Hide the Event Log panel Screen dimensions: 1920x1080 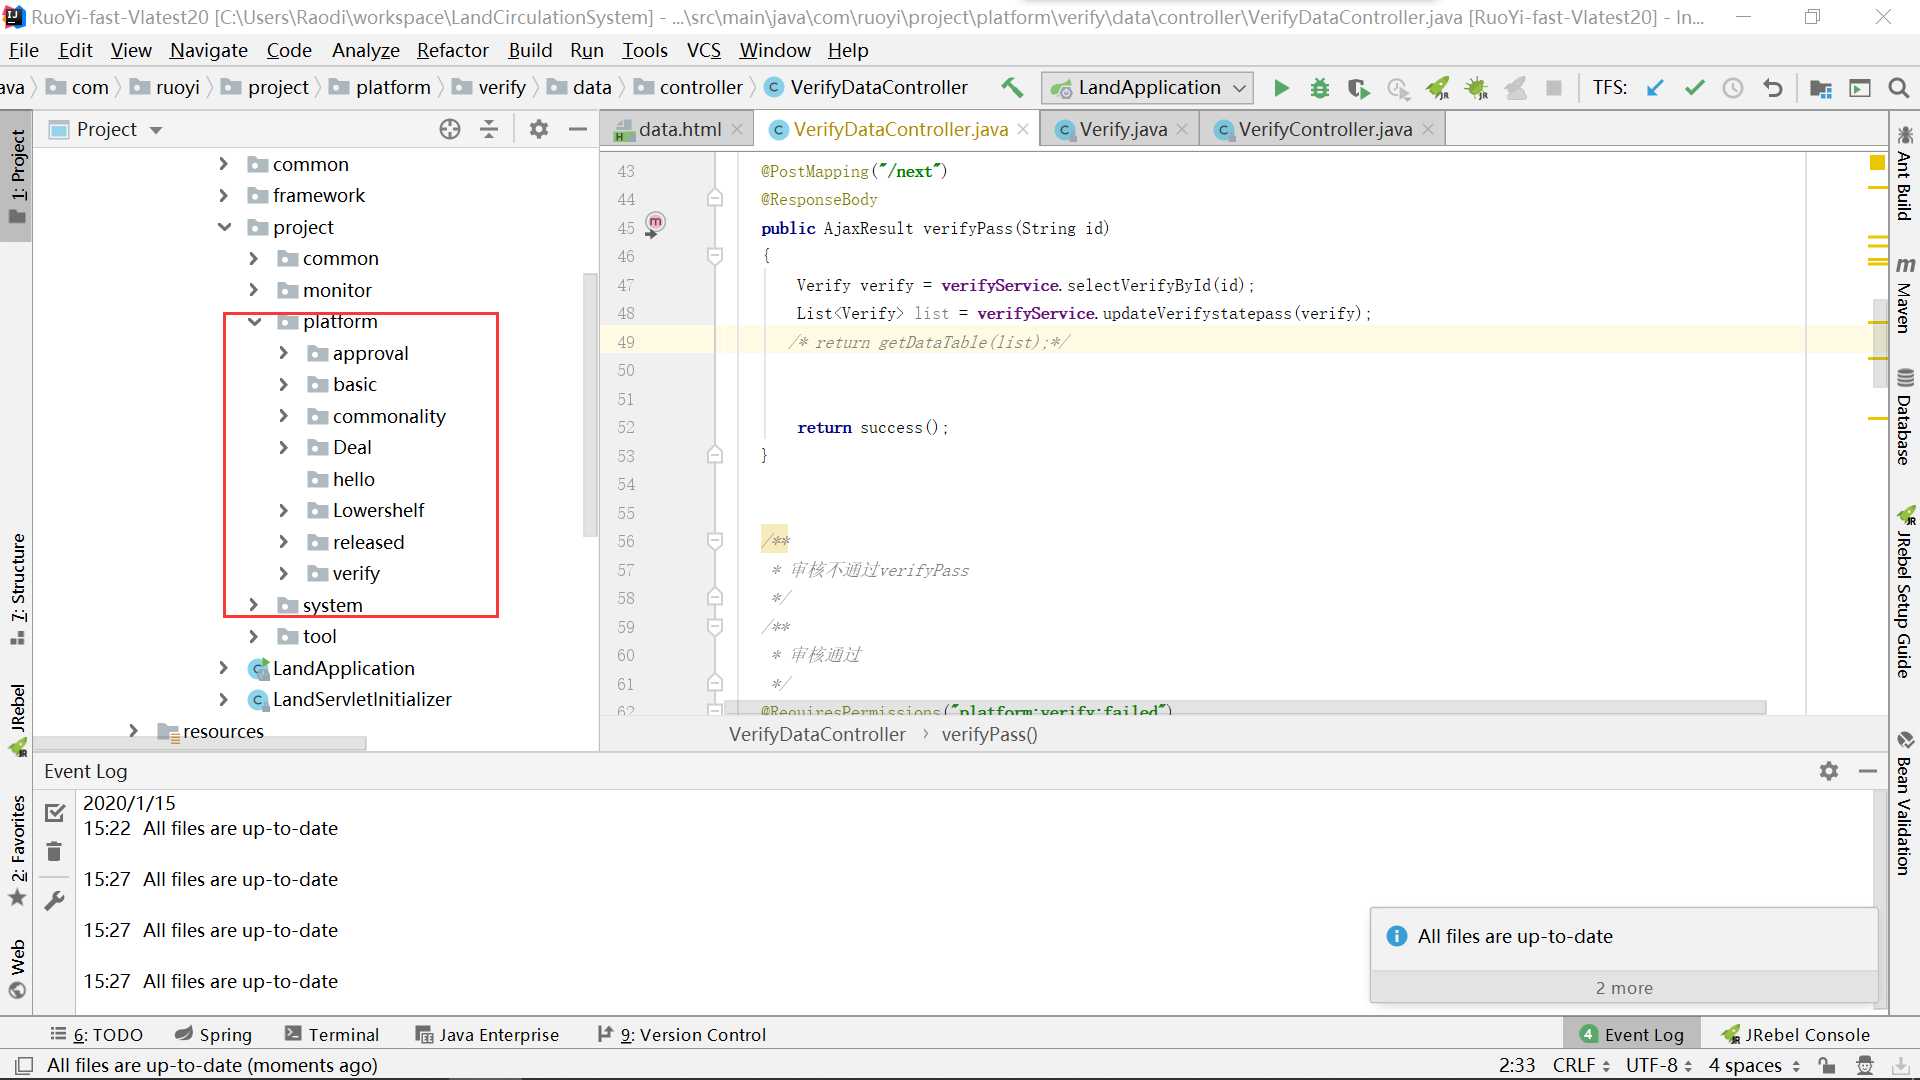[x=1867, y=771]
